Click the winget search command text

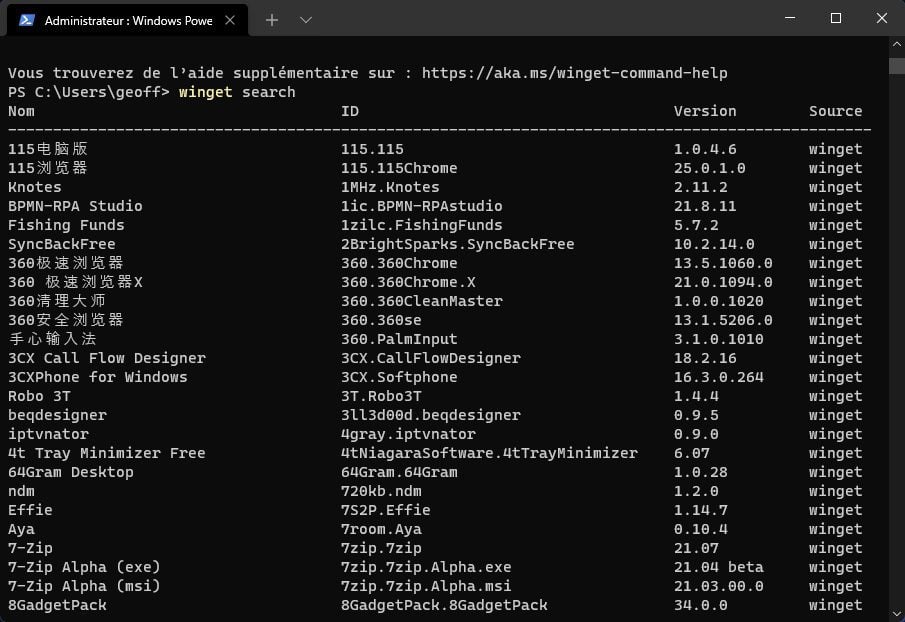click(x=237, y=92)
